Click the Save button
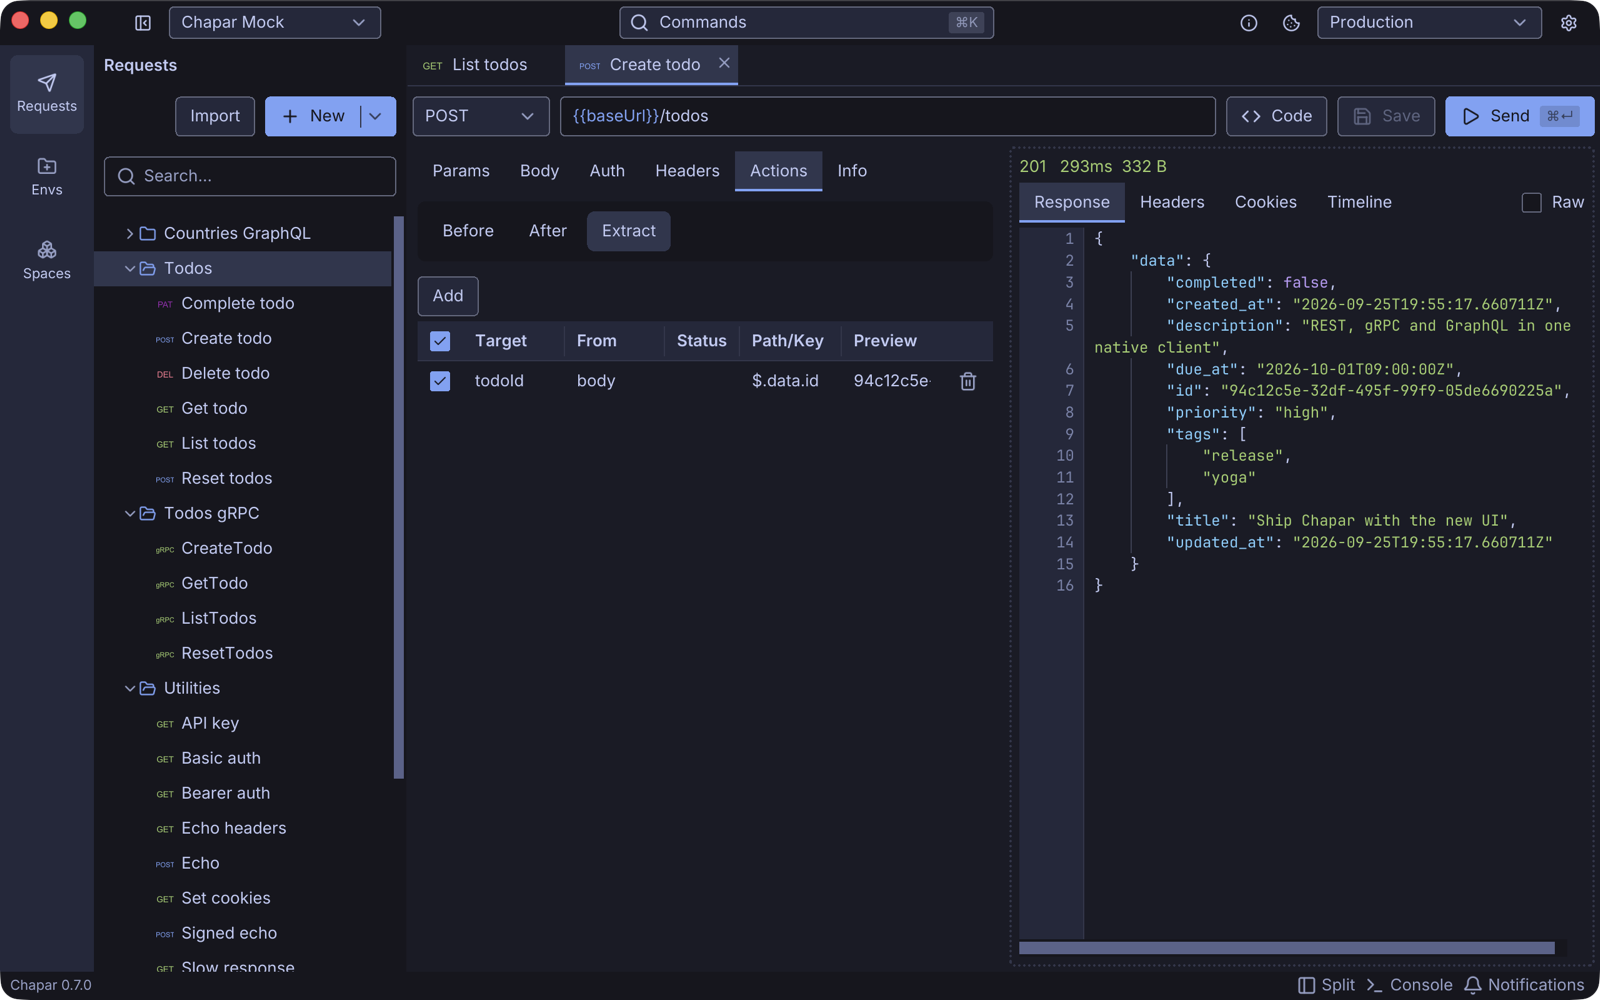Screen dimensions: 1600x1000 click(x=1386, y=116)
